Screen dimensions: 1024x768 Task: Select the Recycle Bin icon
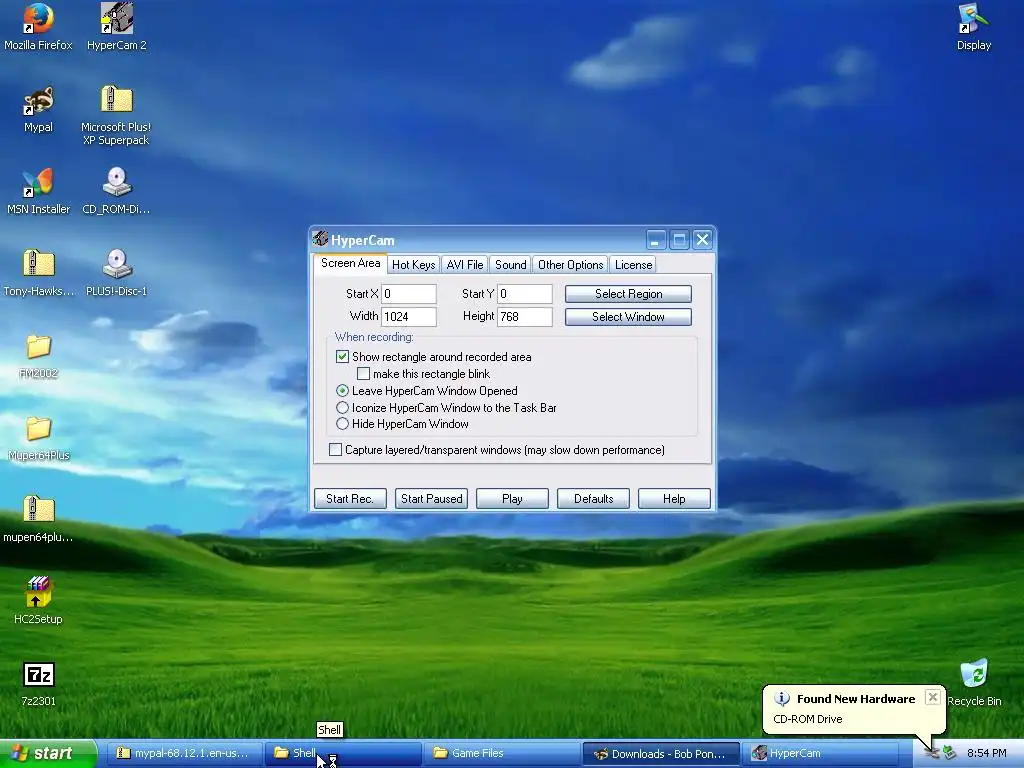pyautogui.click(x=974, y=683)
